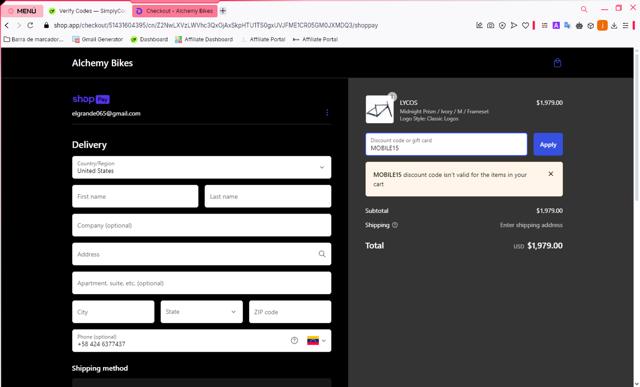
Task: Click the phone help question-mark icon
Action: pos(294,340)
